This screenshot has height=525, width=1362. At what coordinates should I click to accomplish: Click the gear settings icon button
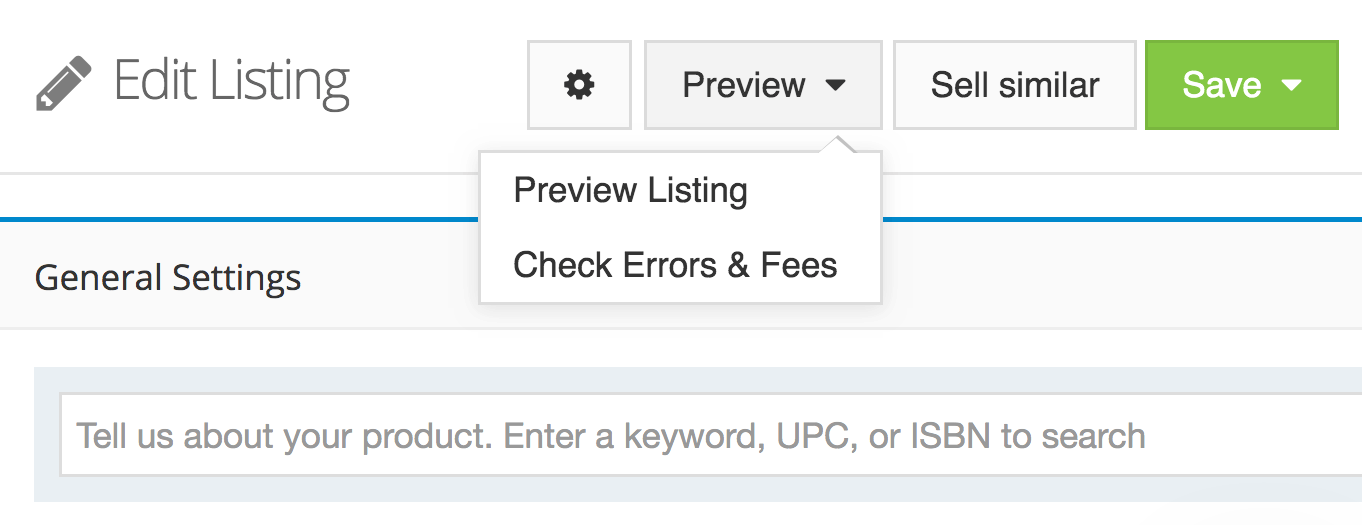[579, 85]
